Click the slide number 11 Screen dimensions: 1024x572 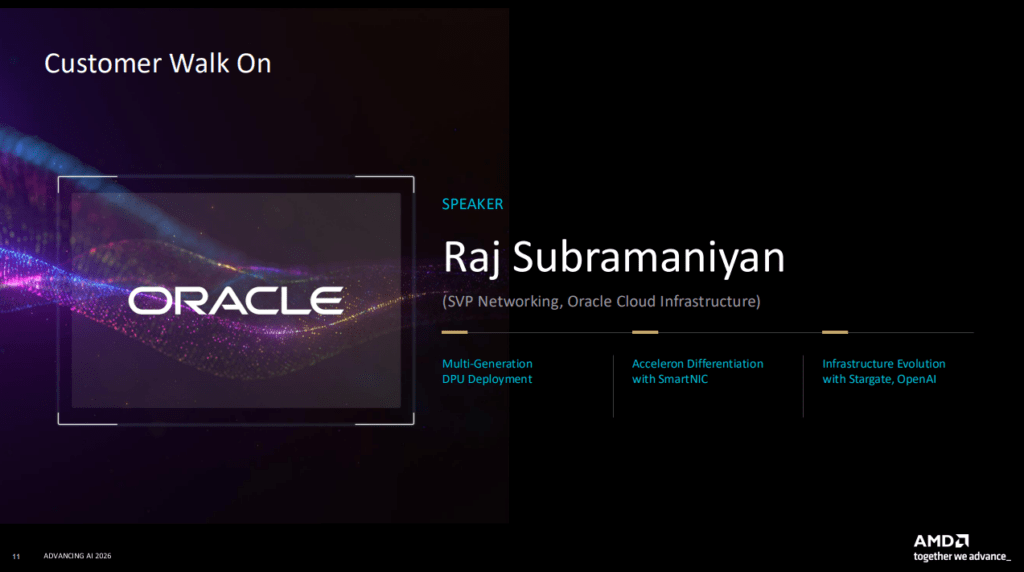pyautogui.click(x=16, y=556)
